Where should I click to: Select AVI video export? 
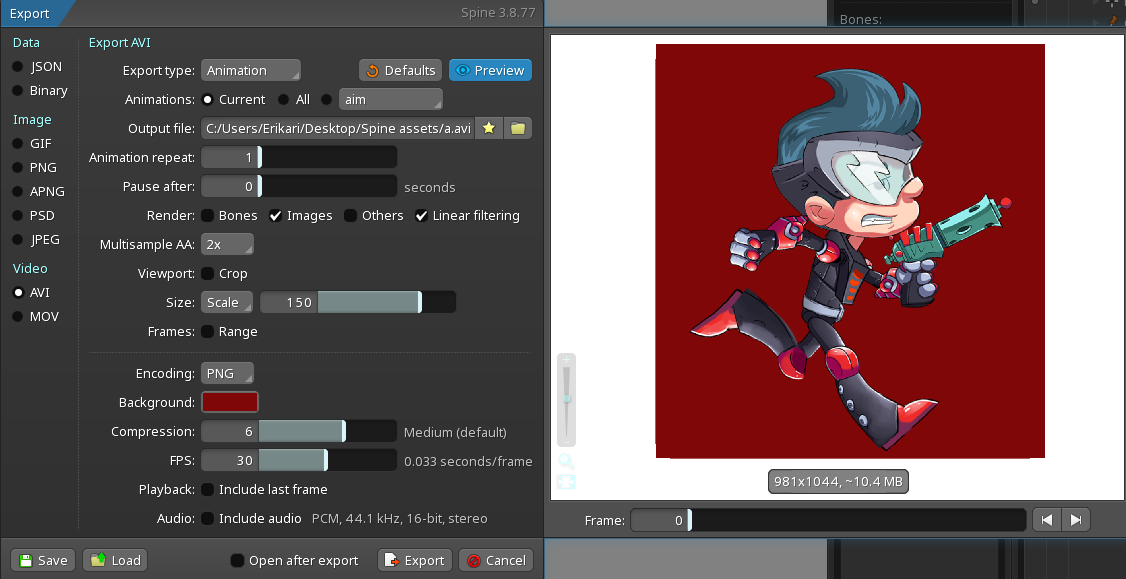click(18, 292)
